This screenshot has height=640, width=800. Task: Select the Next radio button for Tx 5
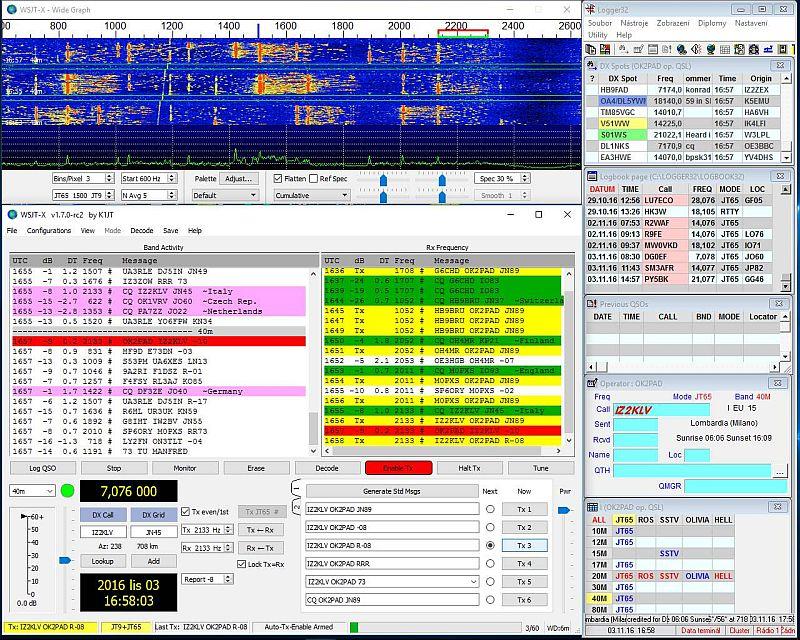tap(490, 581)
